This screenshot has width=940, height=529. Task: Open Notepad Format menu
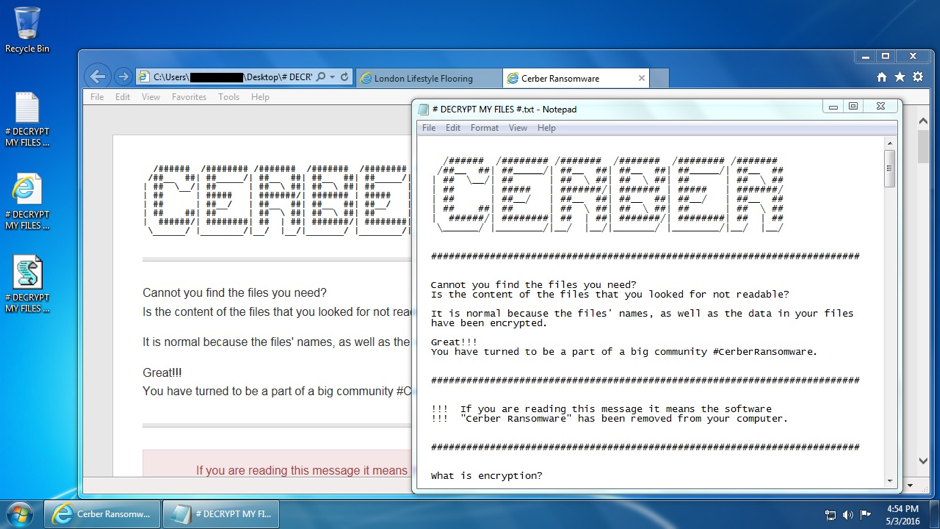[x=484, y=128]
